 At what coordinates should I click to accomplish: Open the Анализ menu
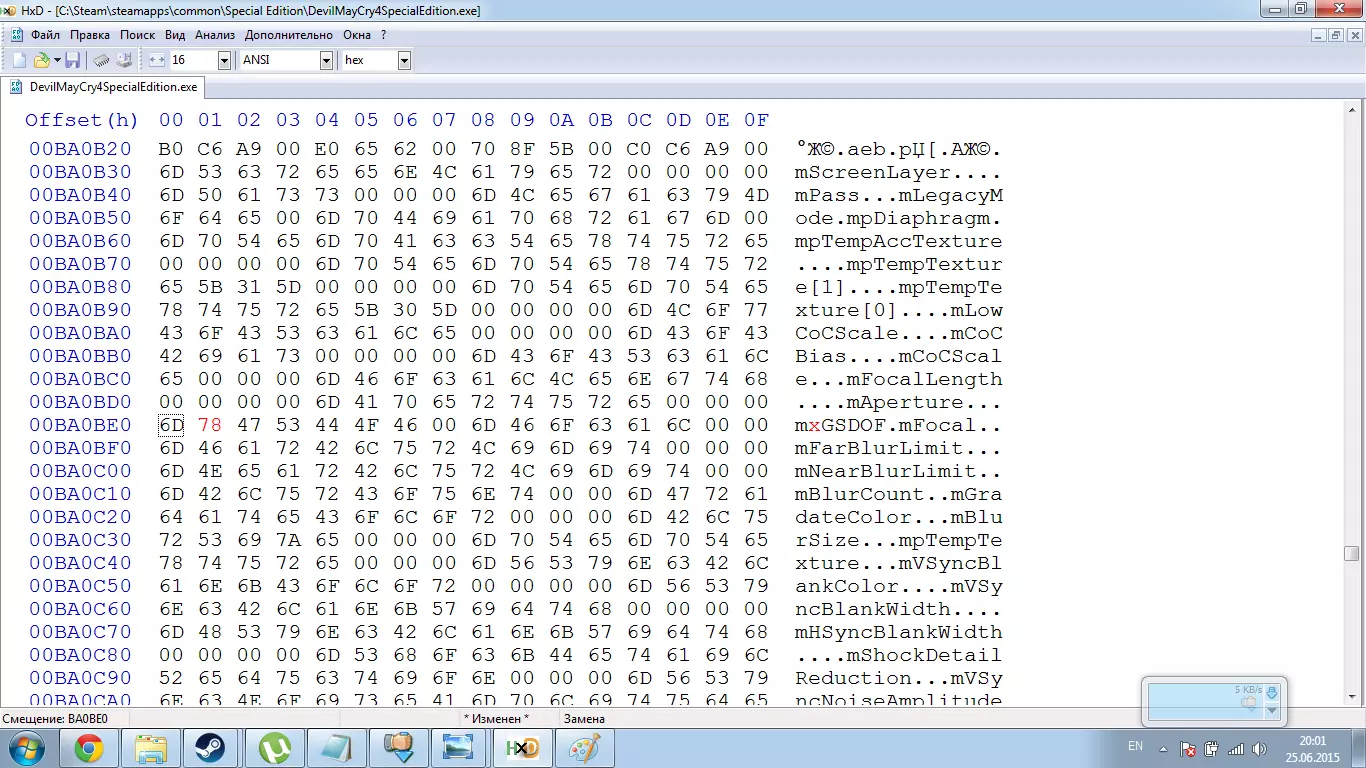(215, 35)
